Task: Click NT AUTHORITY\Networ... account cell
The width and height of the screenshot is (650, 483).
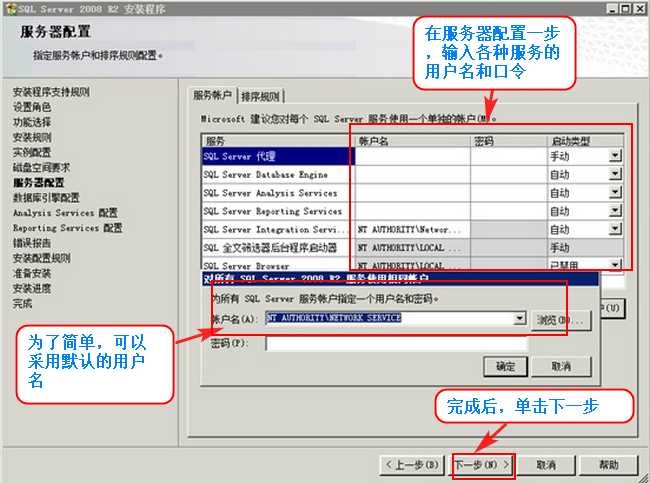Action: tap(412, 229)
